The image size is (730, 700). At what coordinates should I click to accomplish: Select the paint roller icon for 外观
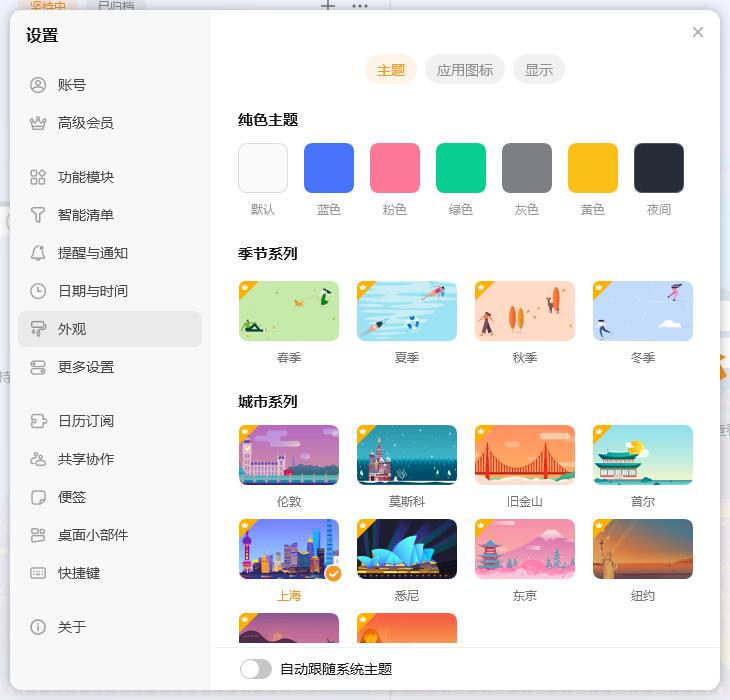(x=38, y=329)
